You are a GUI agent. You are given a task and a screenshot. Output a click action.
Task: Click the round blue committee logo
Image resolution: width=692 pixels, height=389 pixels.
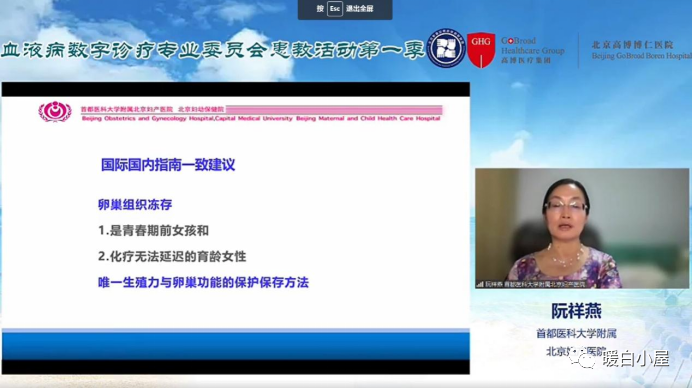point(446,49)
